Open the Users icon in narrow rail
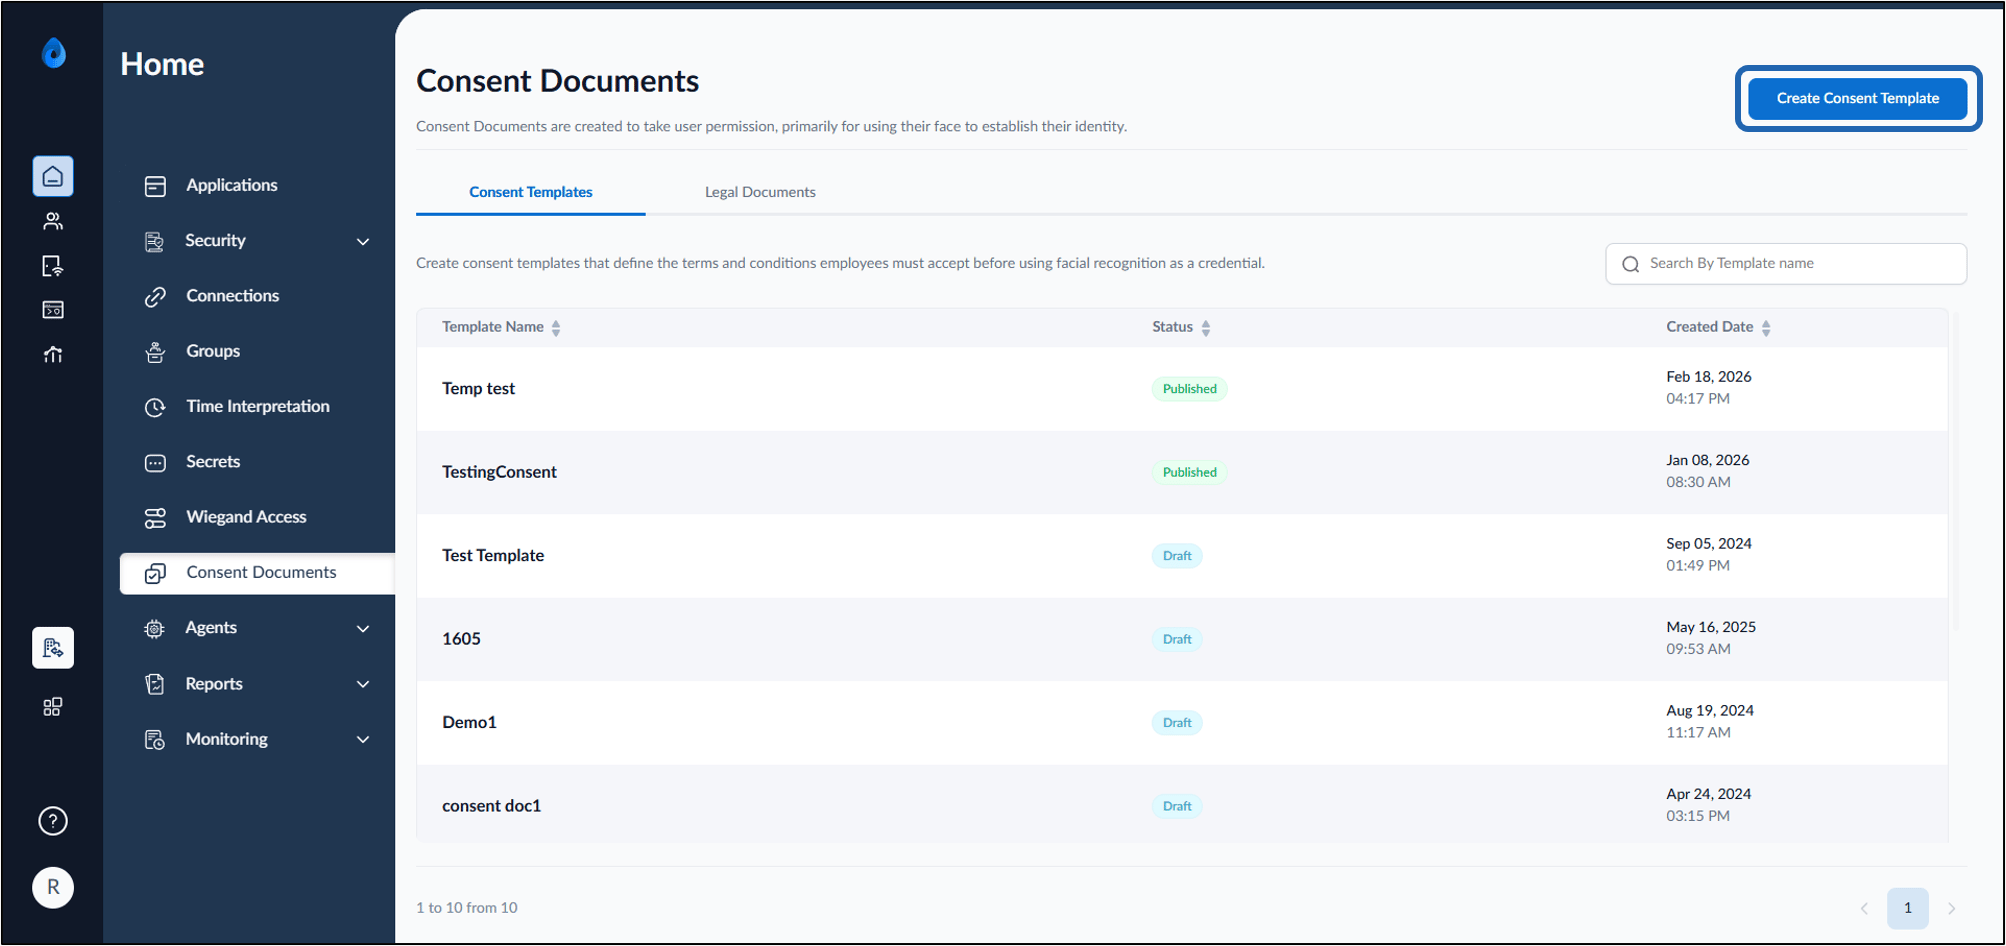The height and width of the screenshot is (946, 2006). (53, 221)
